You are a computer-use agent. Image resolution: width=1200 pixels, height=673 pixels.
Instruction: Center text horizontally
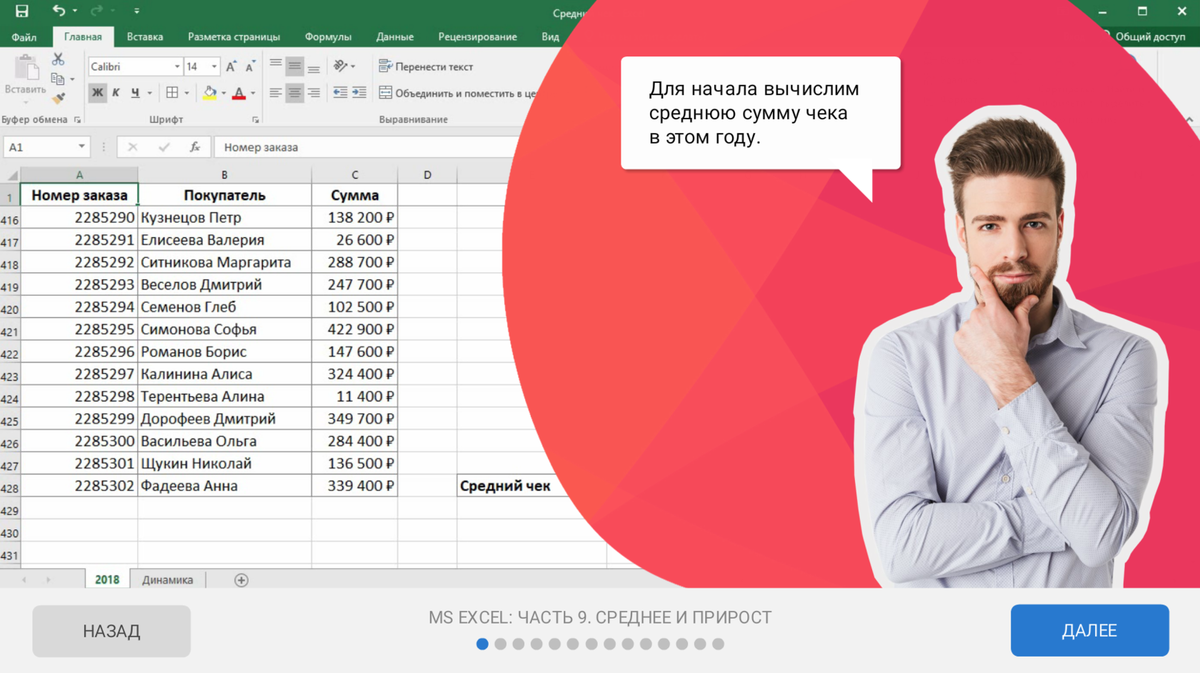tap(294, 93)
